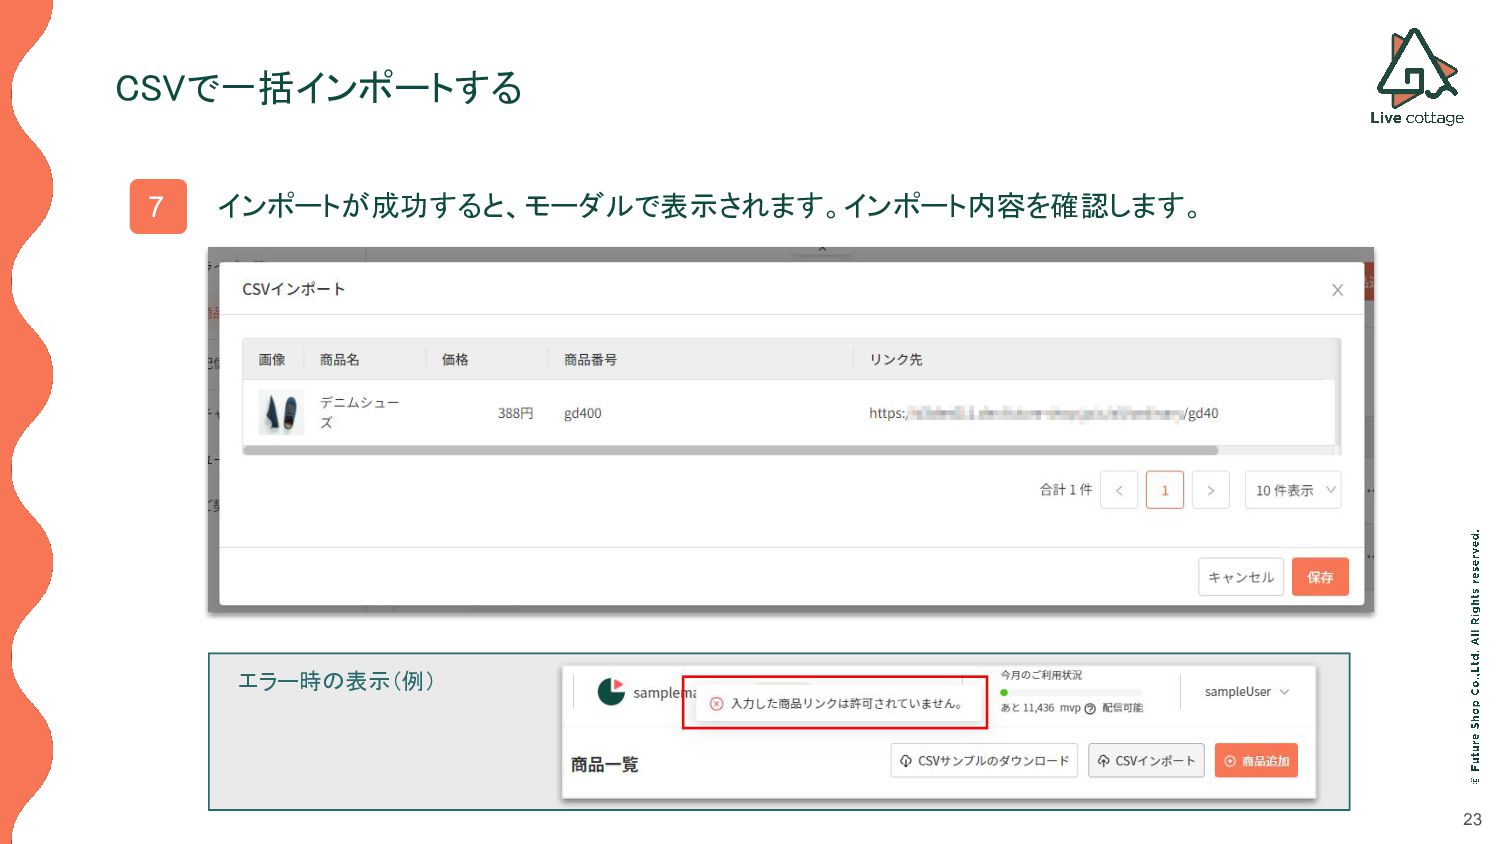The height and width of the screenshot is (844, 1500).
Task: Click the 今月のご利用状況 label
Action: pyautogui.click(x=1041, y=675)
